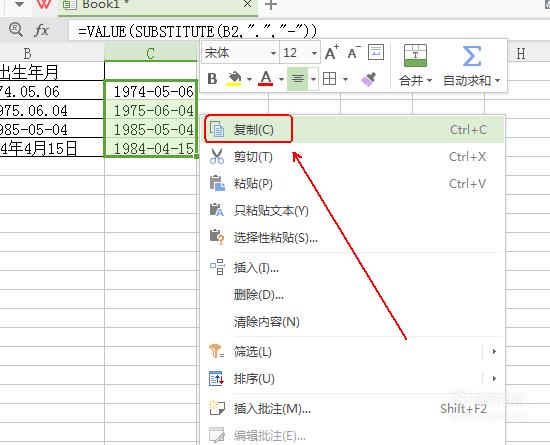Click the Copy menu item's icon
Viewport: 550px width, 445px height.
pos(217,129)
